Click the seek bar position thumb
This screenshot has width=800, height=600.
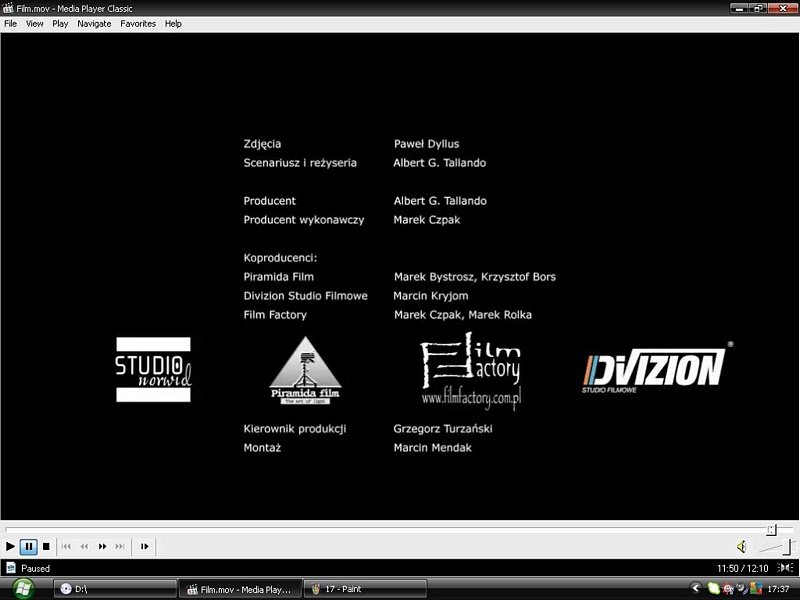[x=771, y=528]
